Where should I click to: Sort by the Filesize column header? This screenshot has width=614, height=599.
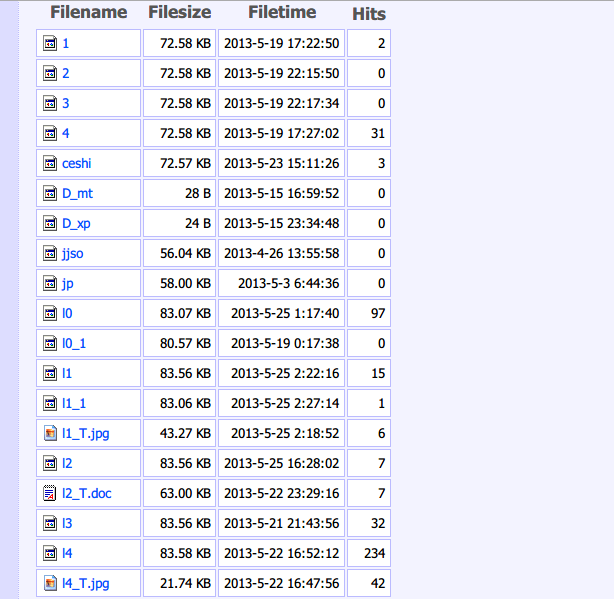pos(179,13)
